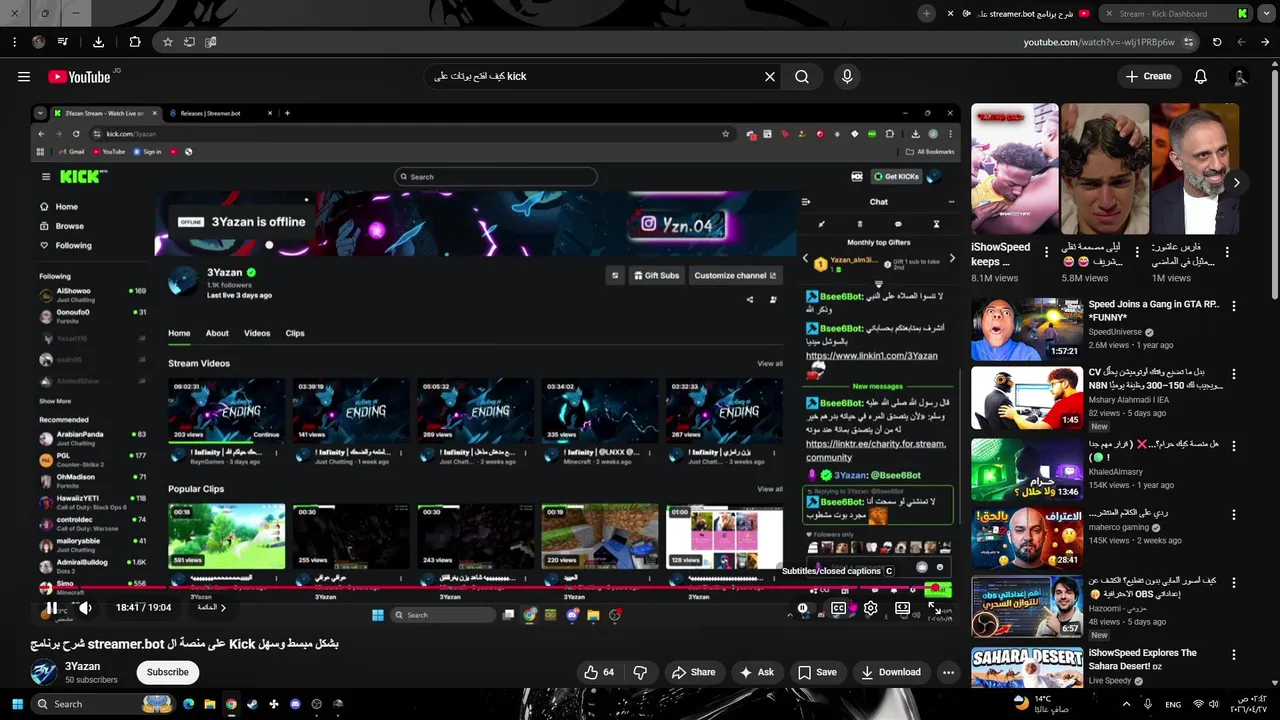Open the 3Yazan channel name link
This screenshot has height=720, width=1280.
83,666
